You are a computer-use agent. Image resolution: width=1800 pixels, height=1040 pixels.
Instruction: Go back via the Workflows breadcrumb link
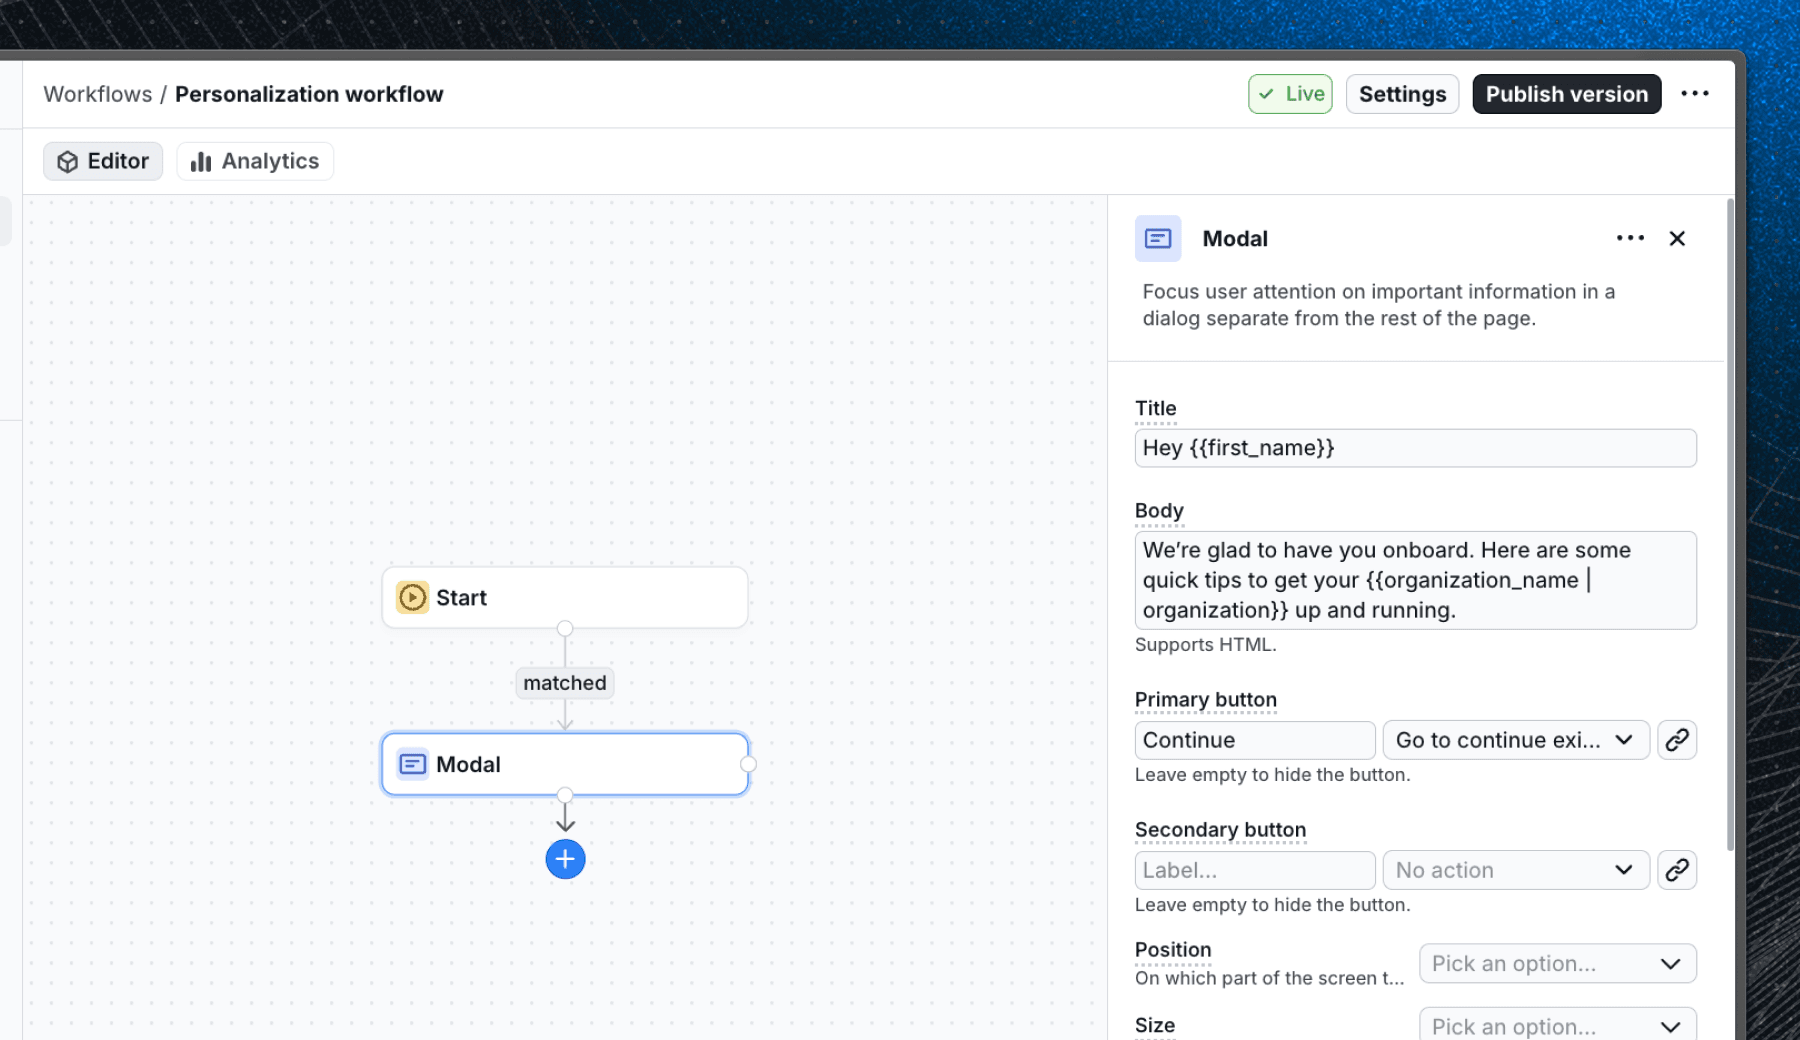point(97,93)
